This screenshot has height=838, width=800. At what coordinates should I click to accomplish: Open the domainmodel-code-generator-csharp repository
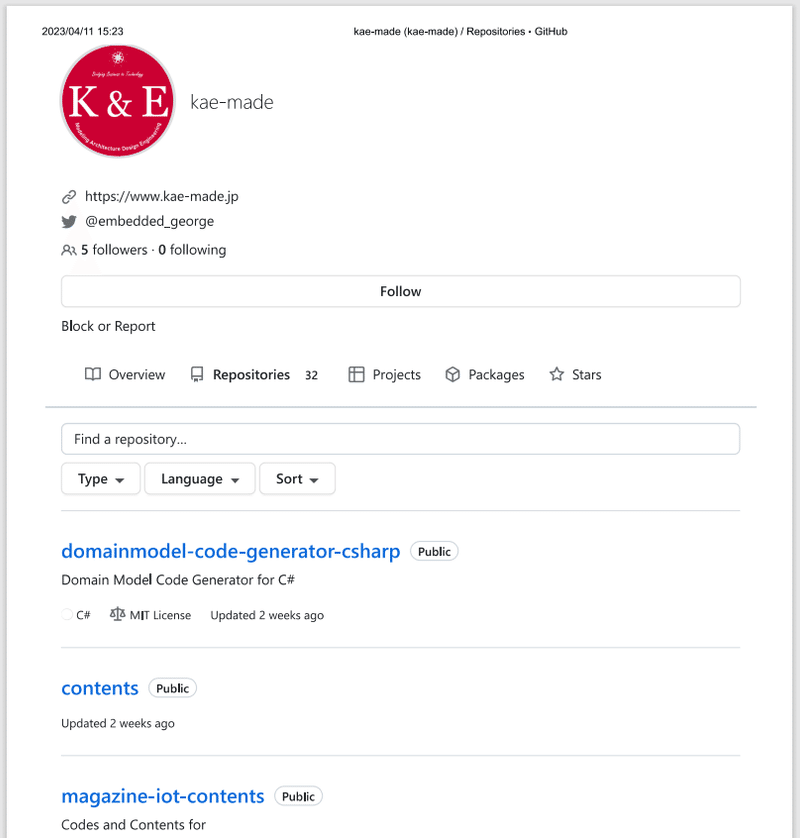[x=230, y=551]
